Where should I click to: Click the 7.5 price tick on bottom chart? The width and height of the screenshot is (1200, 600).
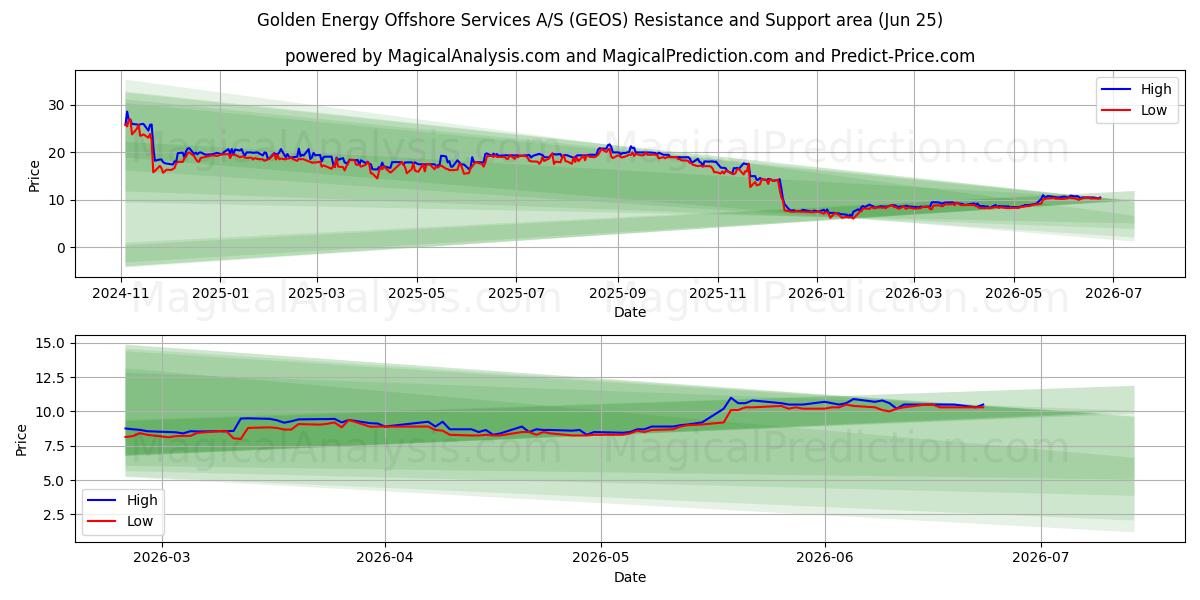tap(54, 446)
